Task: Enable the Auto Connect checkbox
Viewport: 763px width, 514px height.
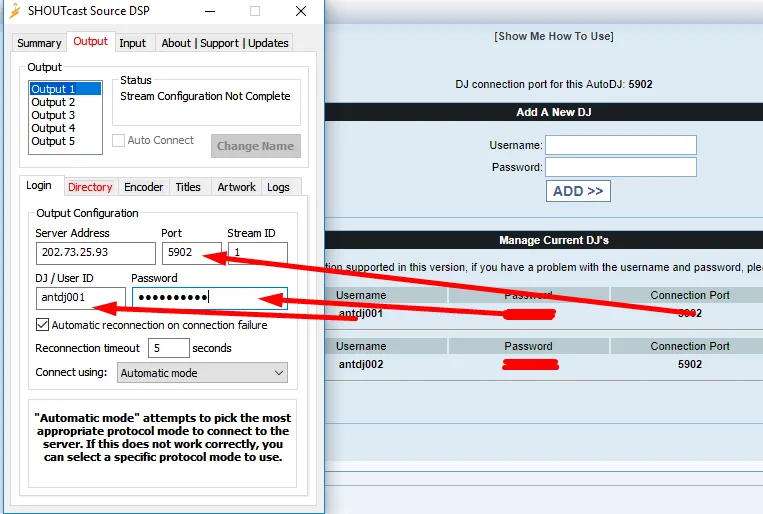Action: click(119, 141)
